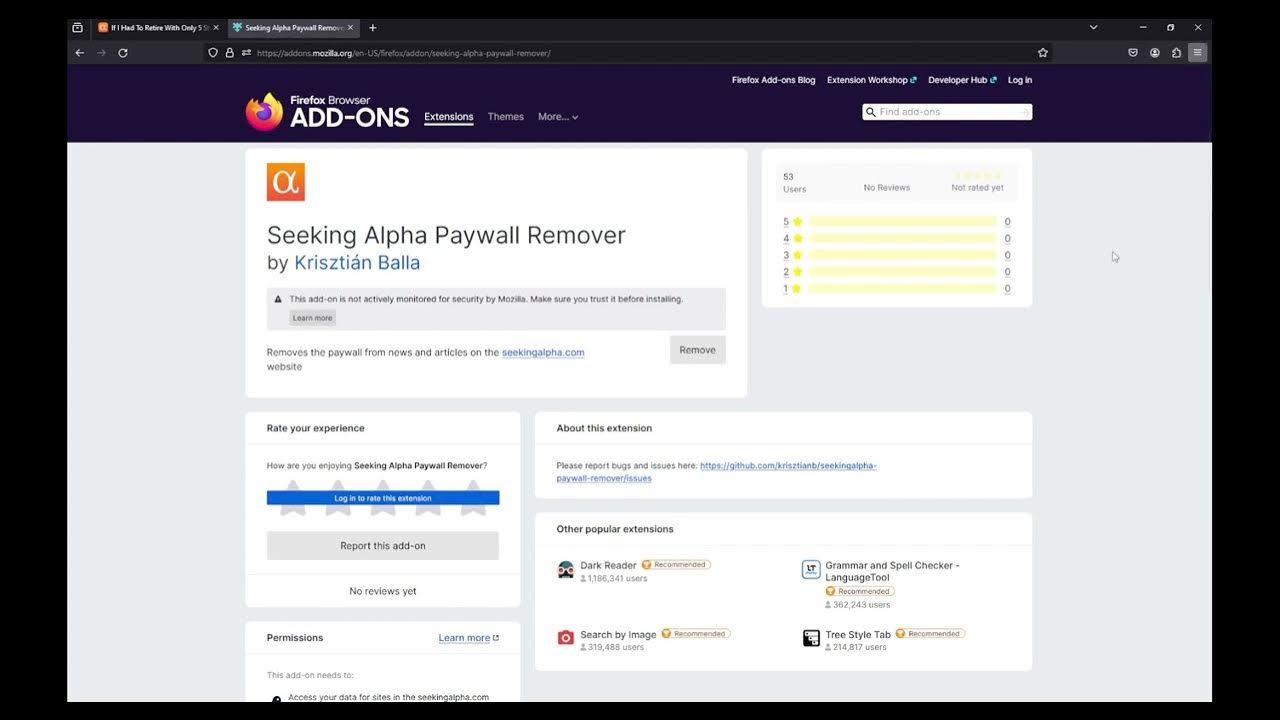Click the 1 star rating row link
The width and height of the screenshot is (1280, 720).
click(x=897, y=289)
